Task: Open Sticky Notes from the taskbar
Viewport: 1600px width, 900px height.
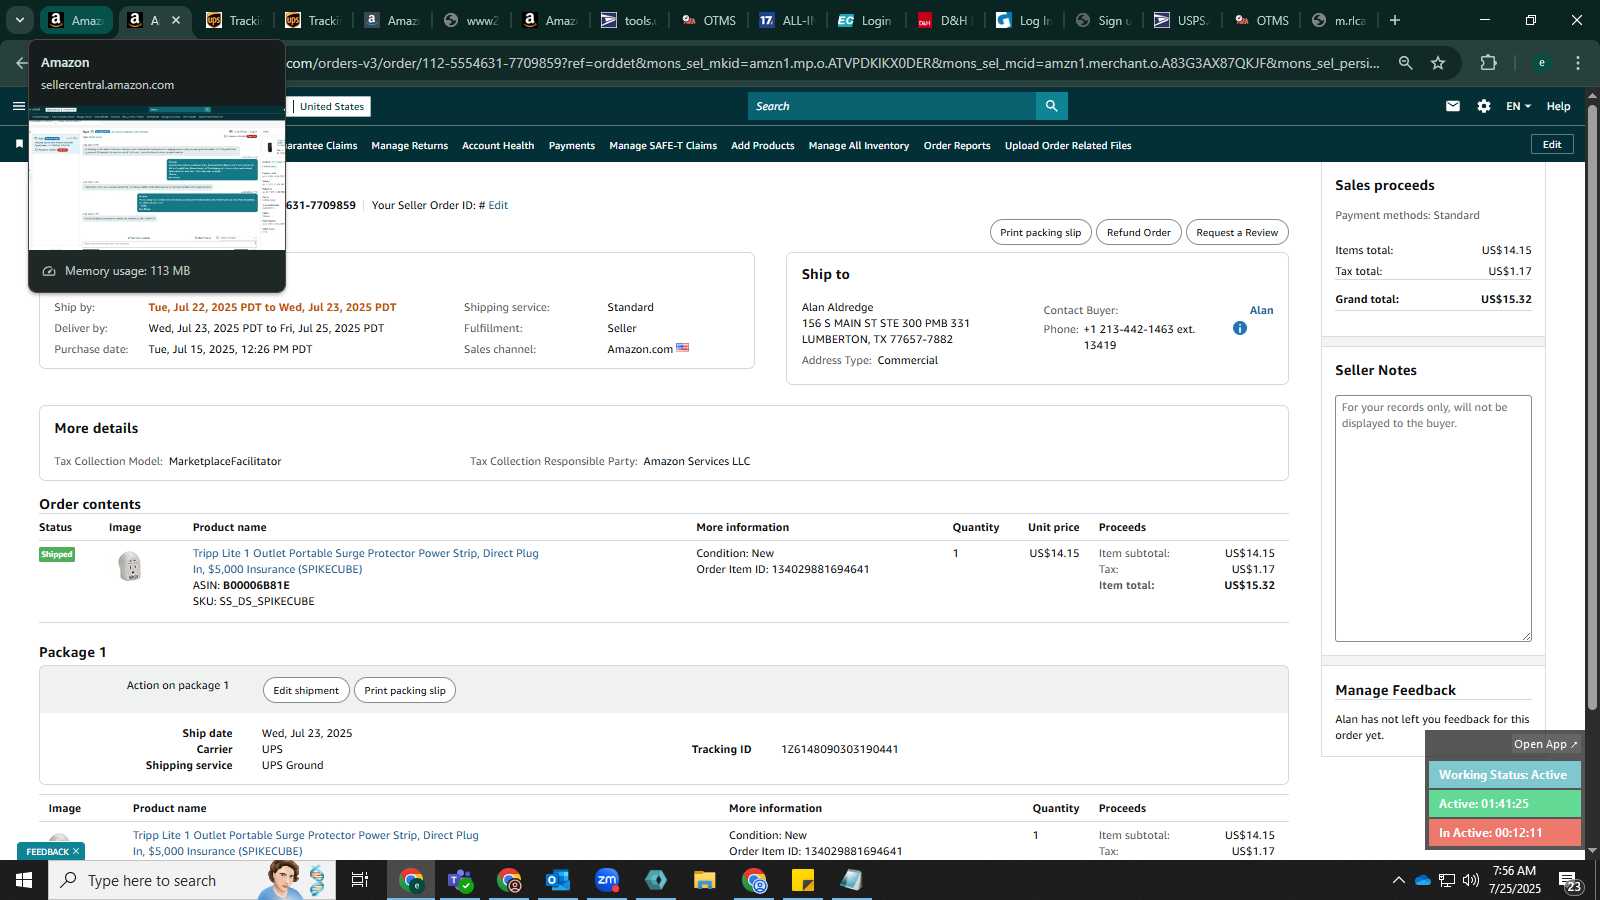Action: point(803,880)
